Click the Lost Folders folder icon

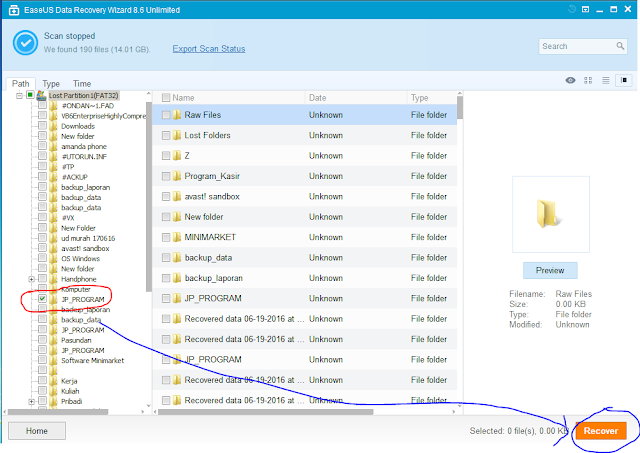(x=177, y=135)
